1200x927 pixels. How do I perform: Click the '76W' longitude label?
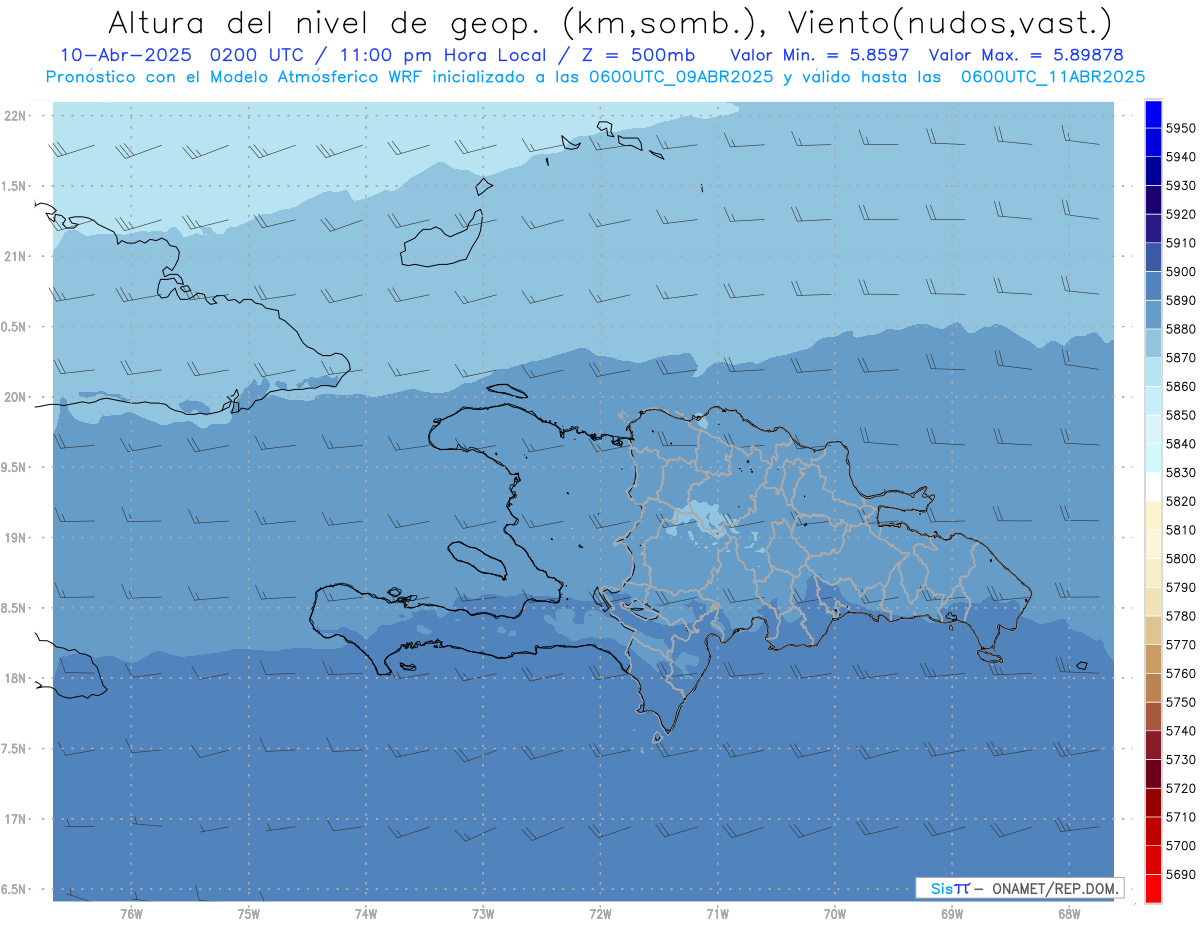(x=131, y=913)
